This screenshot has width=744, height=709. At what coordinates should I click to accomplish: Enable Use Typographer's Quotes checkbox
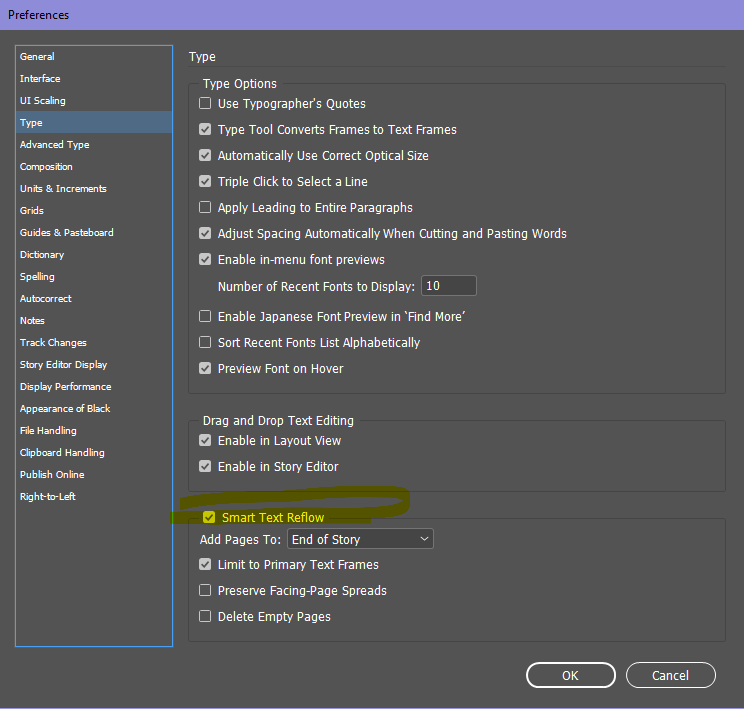(205, 104)
